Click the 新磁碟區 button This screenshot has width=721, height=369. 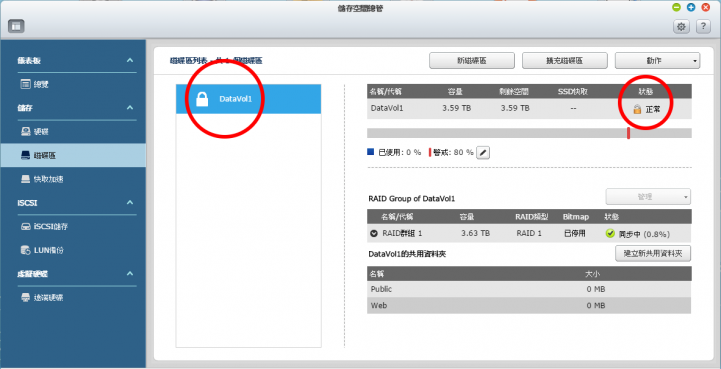click(x=472, y=61)
